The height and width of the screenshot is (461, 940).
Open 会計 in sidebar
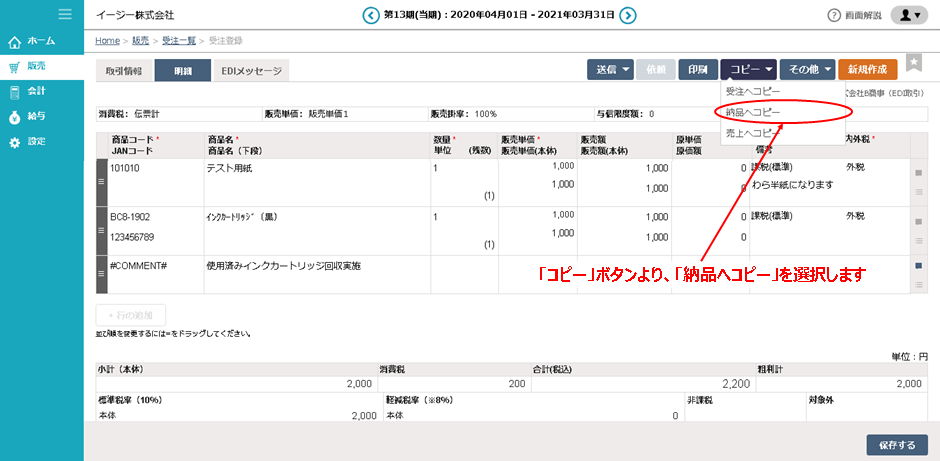click(x=42, y=92)
